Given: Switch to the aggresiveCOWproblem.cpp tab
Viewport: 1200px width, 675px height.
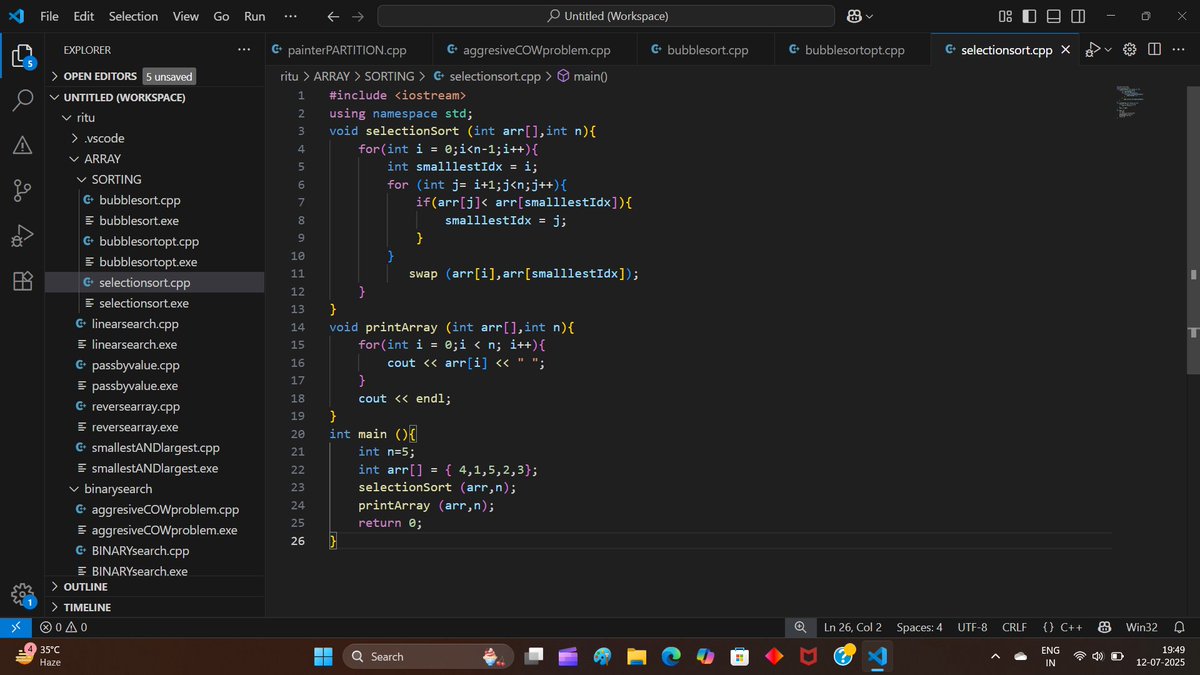Looking at the screenshot, I should (x=536, y=49).
